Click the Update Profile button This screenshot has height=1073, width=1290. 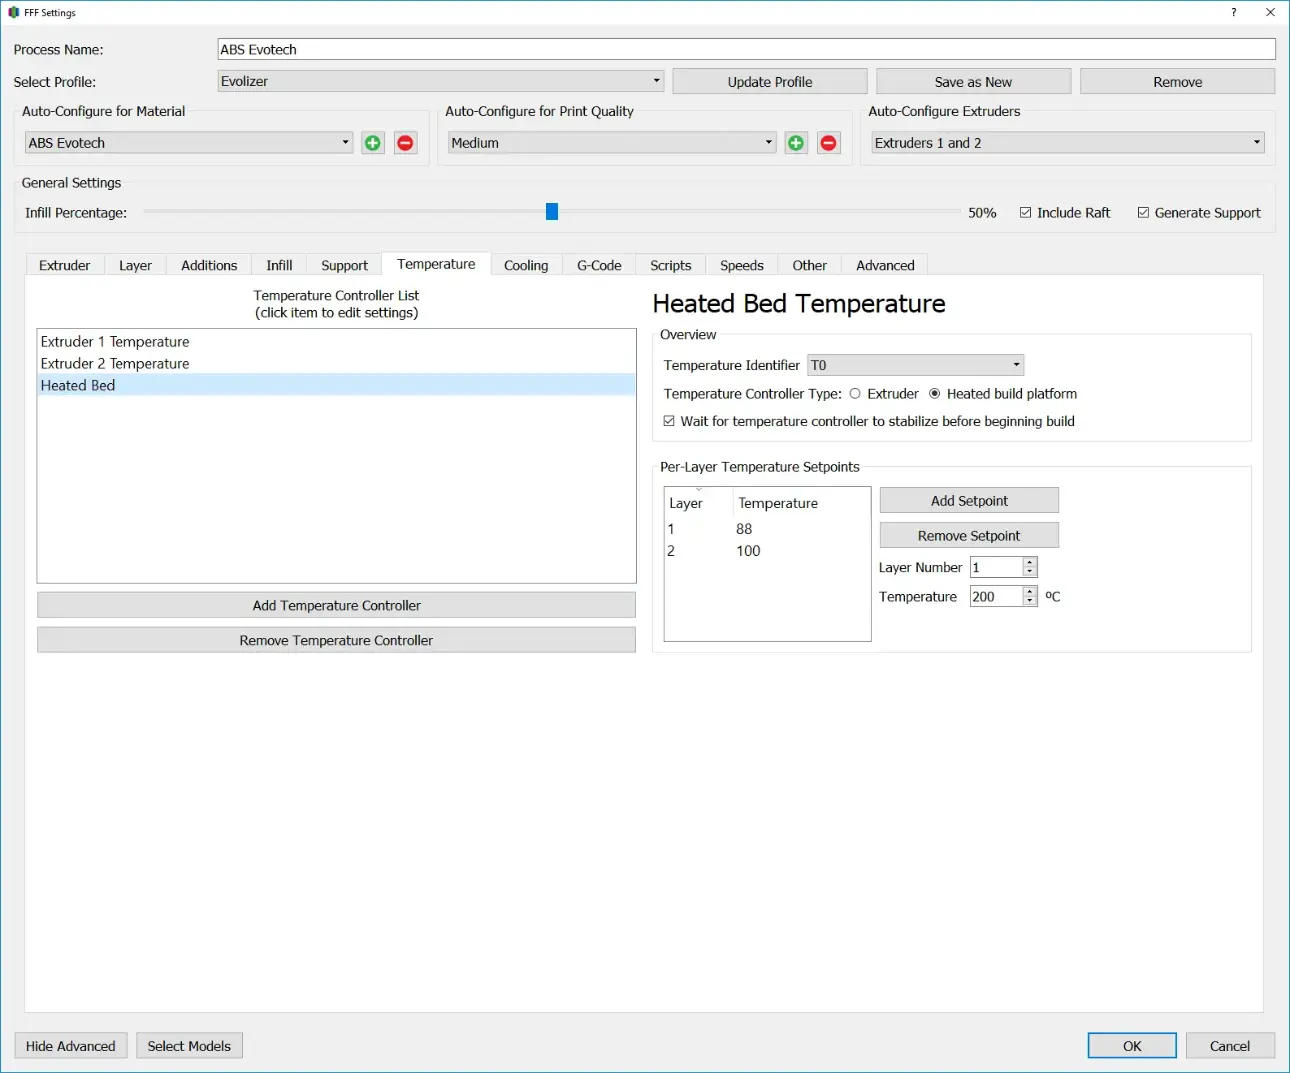tap(770, 82)
